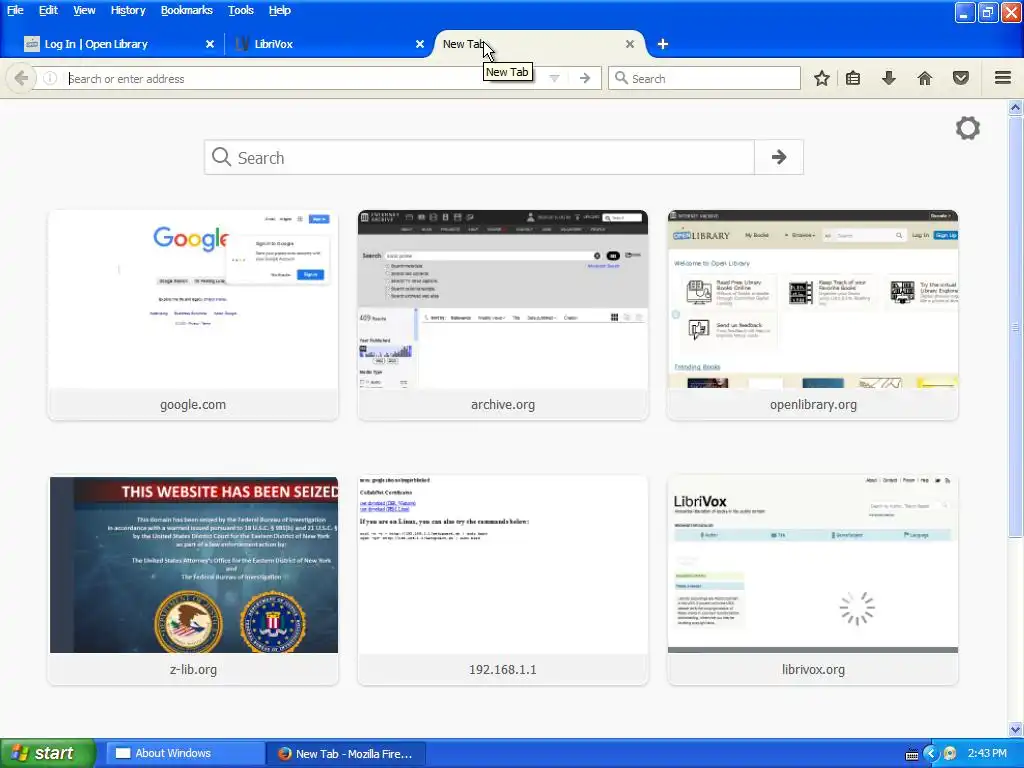Open the google.com tile
The width and height of the screenshot is (1024, 768).
pyautogui.click(x=193, y=315)
